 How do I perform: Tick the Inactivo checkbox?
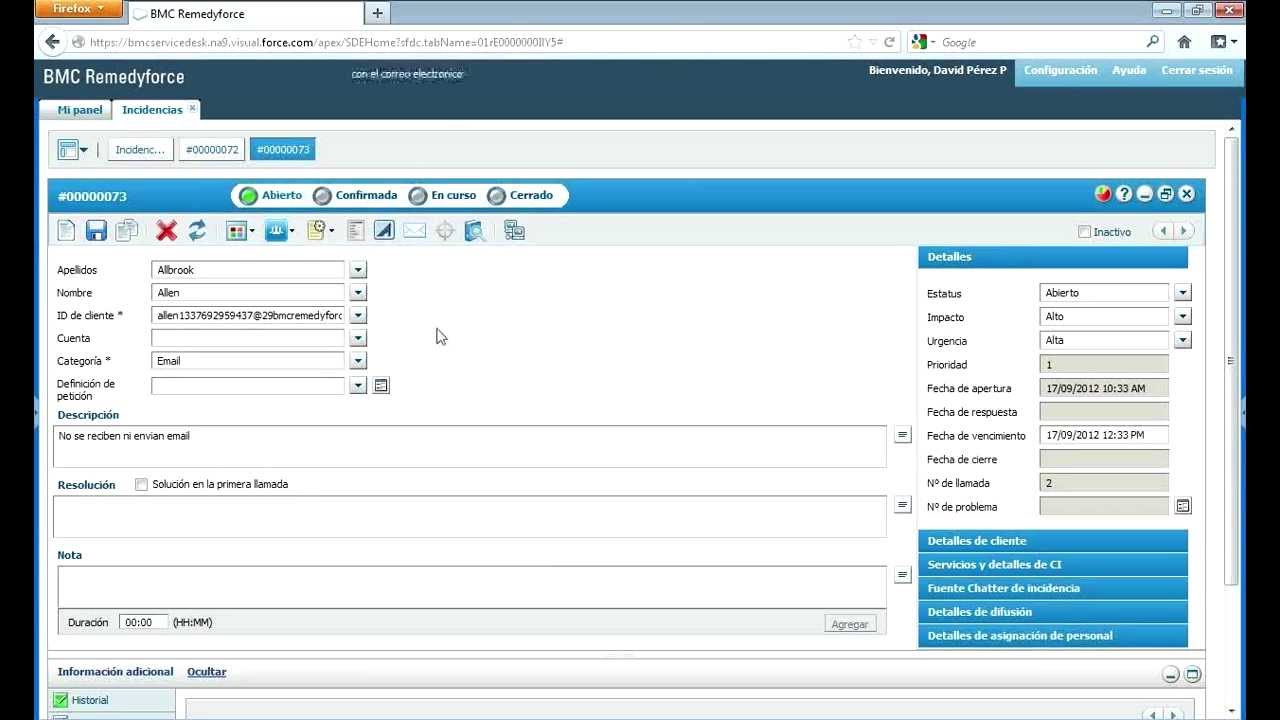click(x=1084, y=232)
